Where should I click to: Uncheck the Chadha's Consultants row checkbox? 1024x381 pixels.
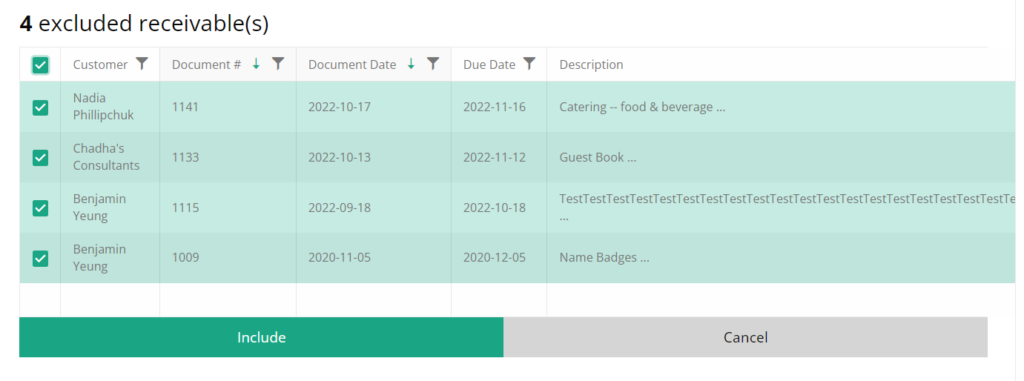pos(40,157)
